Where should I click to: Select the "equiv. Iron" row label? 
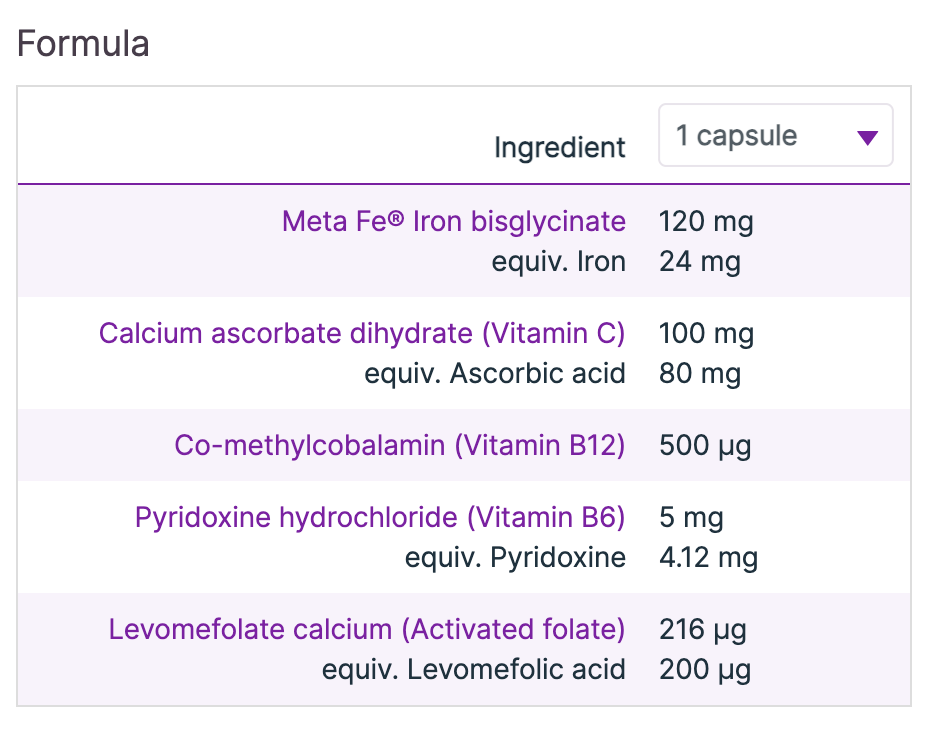[x=558, y=262]
